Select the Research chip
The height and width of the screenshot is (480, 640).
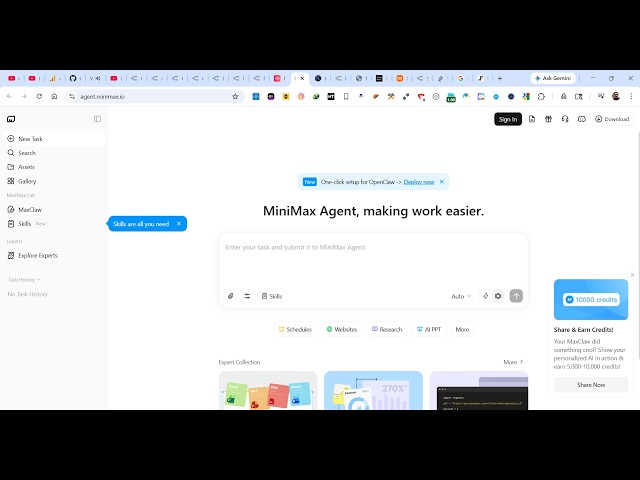(x=387, y=329)
